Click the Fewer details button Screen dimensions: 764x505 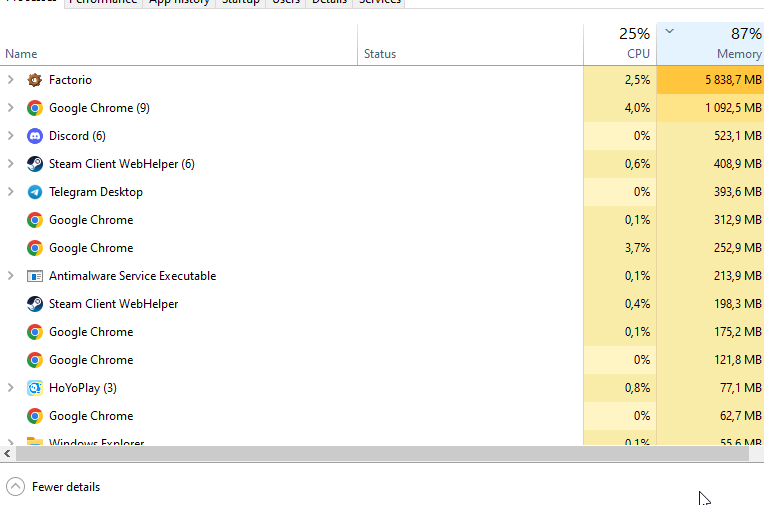53,486
